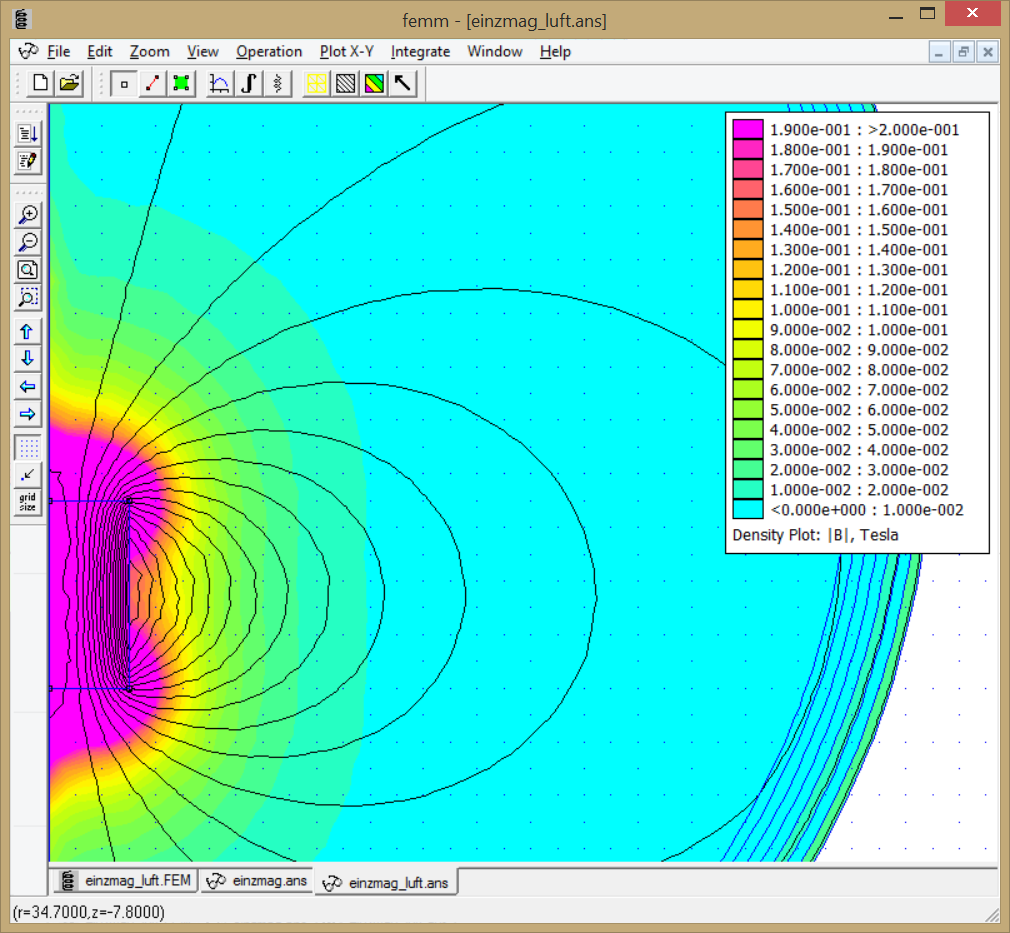Open the X-Y plot graph icon
Viewport: 1010px width, 933px height.
(219, 84)
